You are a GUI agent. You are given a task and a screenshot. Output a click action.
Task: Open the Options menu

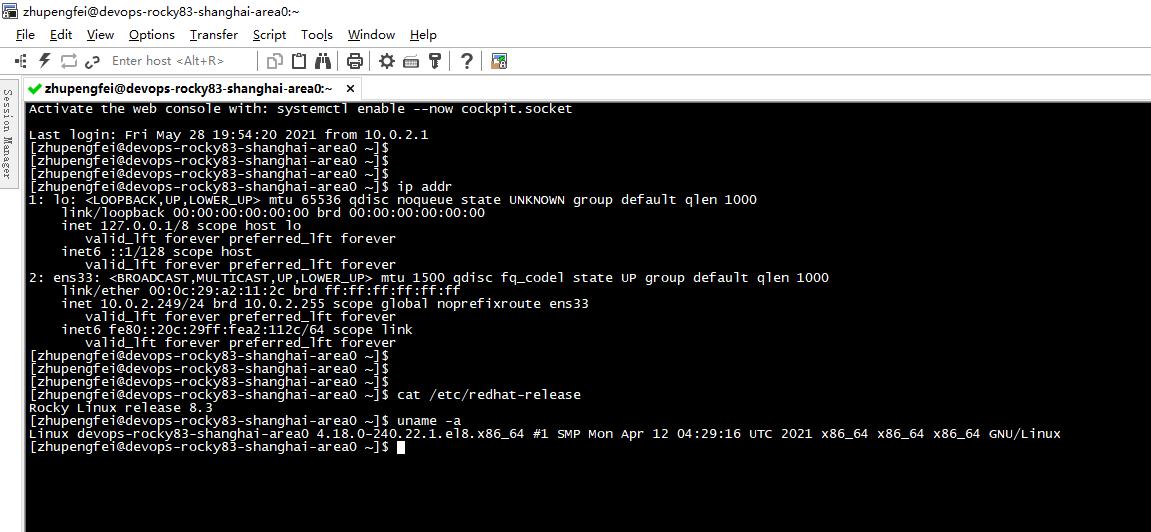coord(152,34)
